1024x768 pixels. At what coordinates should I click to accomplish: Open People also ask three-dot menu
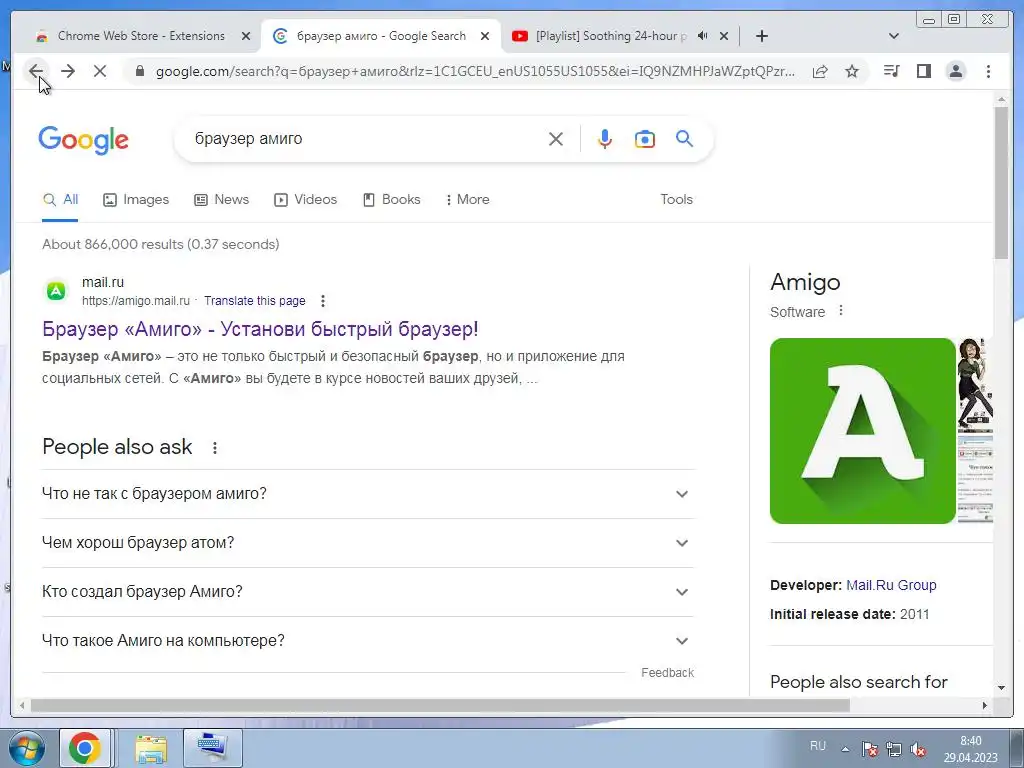tap(214, 448)
